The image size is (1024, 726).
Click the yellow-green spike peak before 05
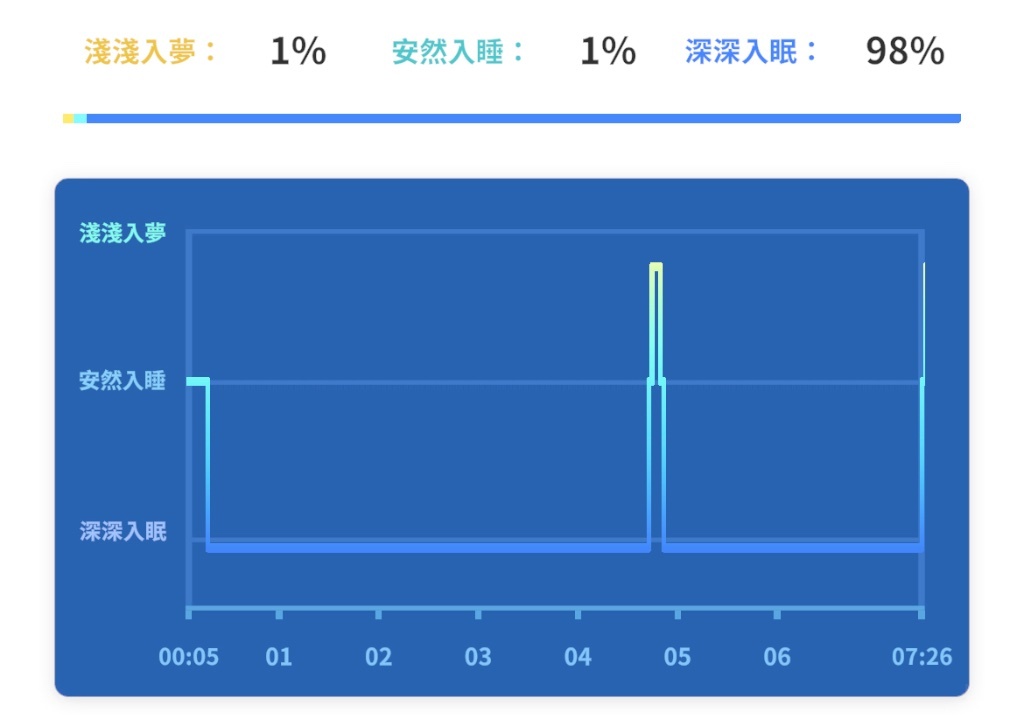pyautogui.click(x=656, y=266)
